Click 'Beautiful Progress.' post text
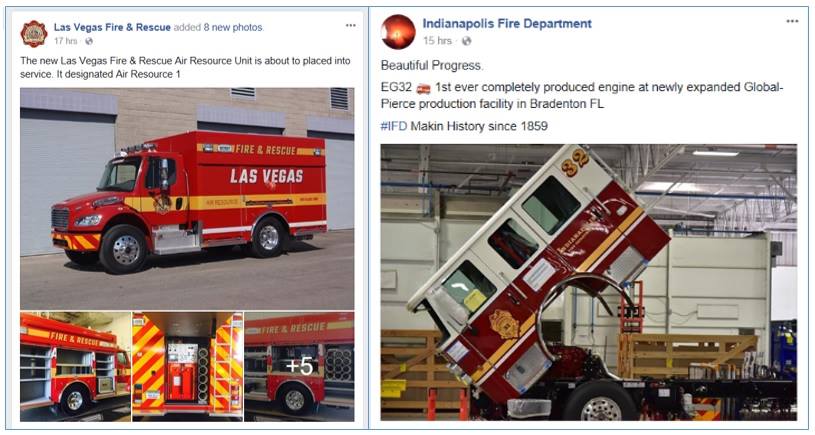This screenshot has width=815, height=435. point(431,65)
